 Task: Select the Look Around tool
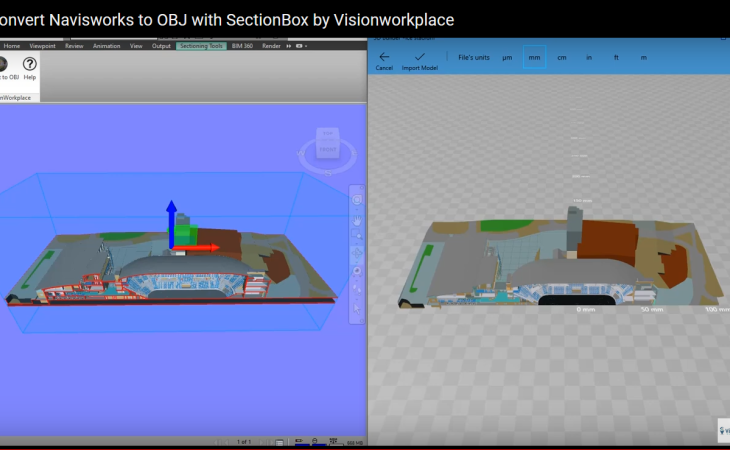[357, 271]
